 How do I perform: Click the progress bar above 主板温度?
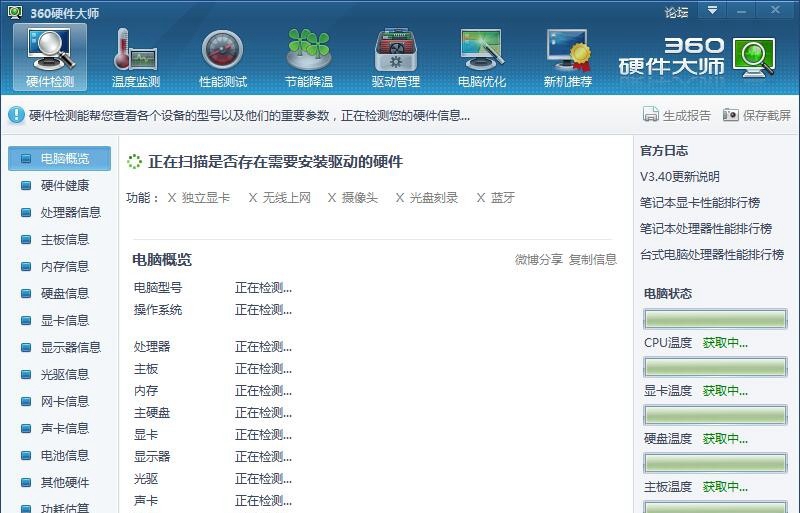tap(715, 463)
